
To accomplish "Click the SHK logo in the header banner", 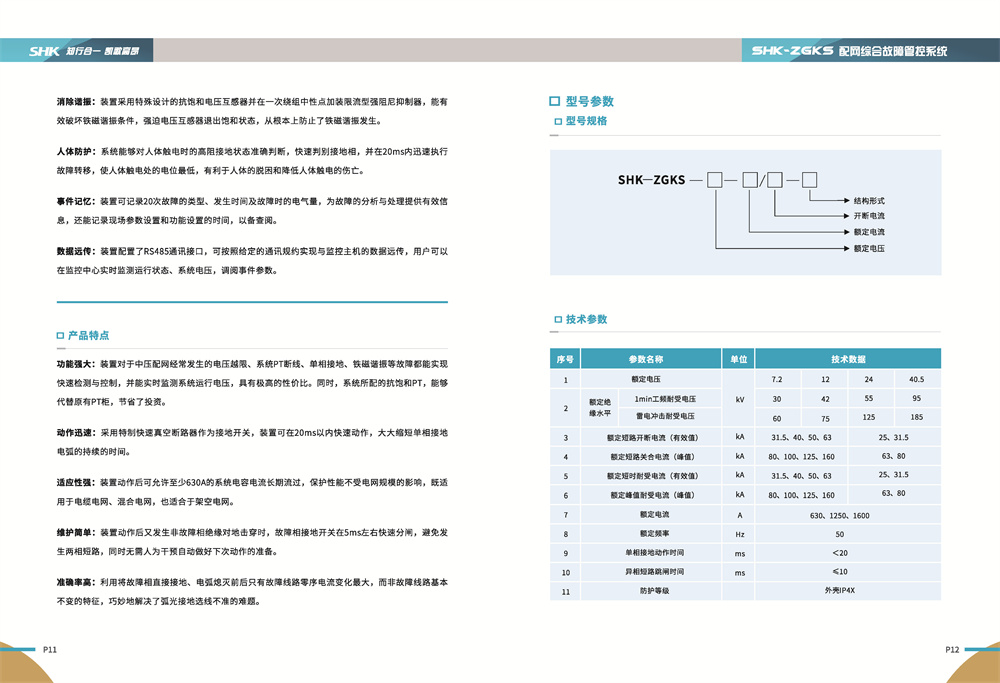I will pyautogui.click(x=44, y=51).
